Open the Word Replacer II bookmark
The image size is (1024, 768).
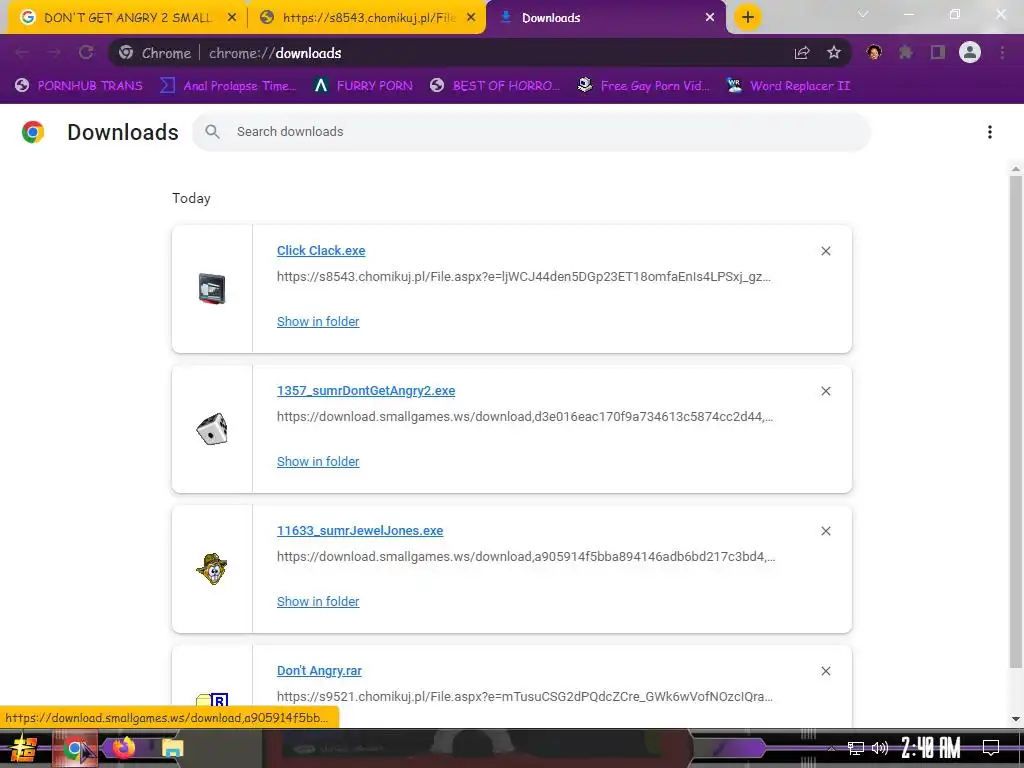(788, 86)
